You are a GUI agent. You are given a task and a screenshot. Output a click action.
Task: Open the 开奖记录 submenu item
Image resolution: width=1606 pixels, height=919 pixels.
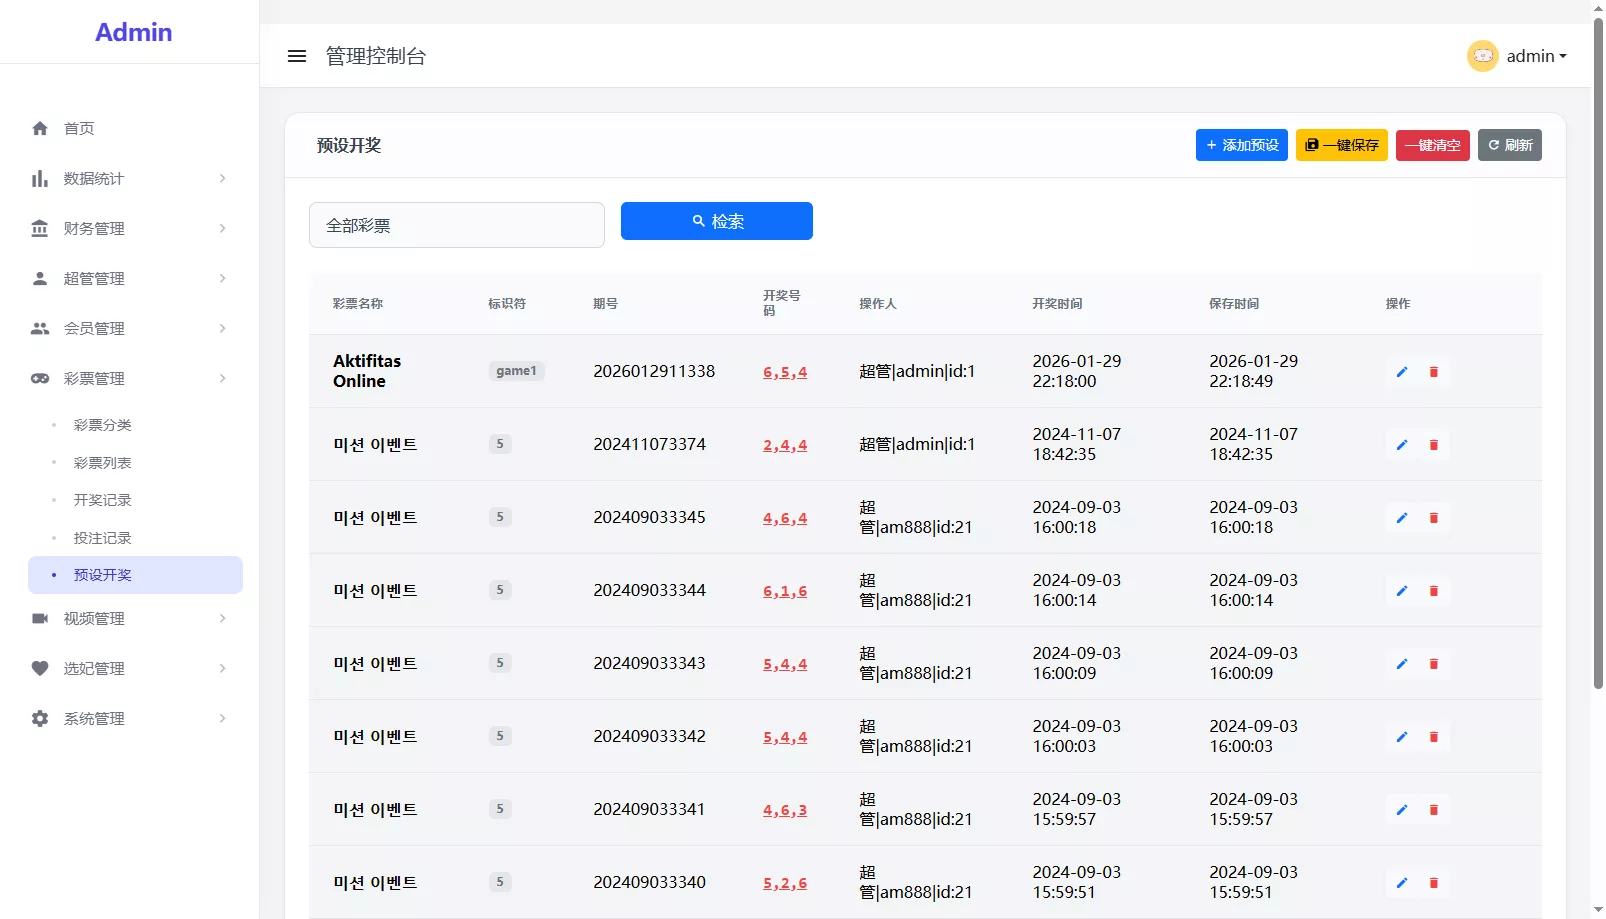click(102, 500)
